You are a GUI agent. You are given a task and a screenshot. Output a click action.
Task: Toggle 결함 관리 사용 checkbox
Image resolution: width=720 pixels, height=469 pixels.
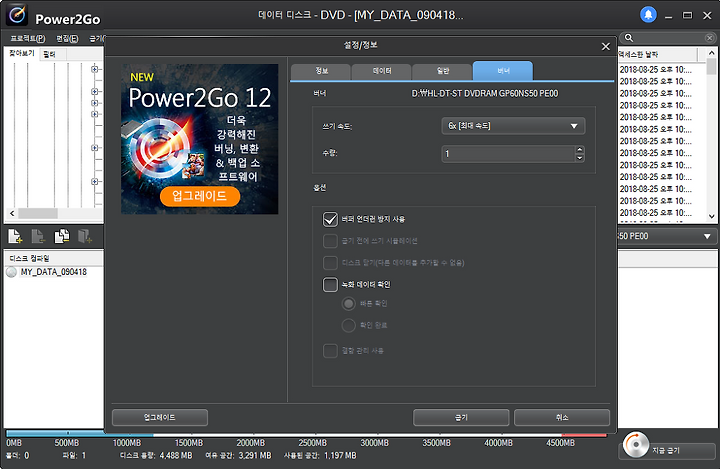point(330,351)
